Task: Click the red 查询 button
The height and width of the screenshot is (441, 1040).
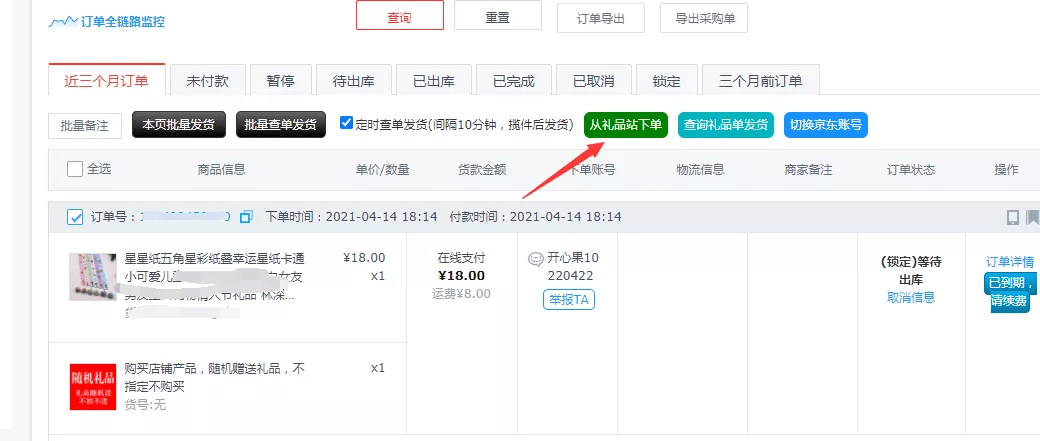Action: click(400, 15)
